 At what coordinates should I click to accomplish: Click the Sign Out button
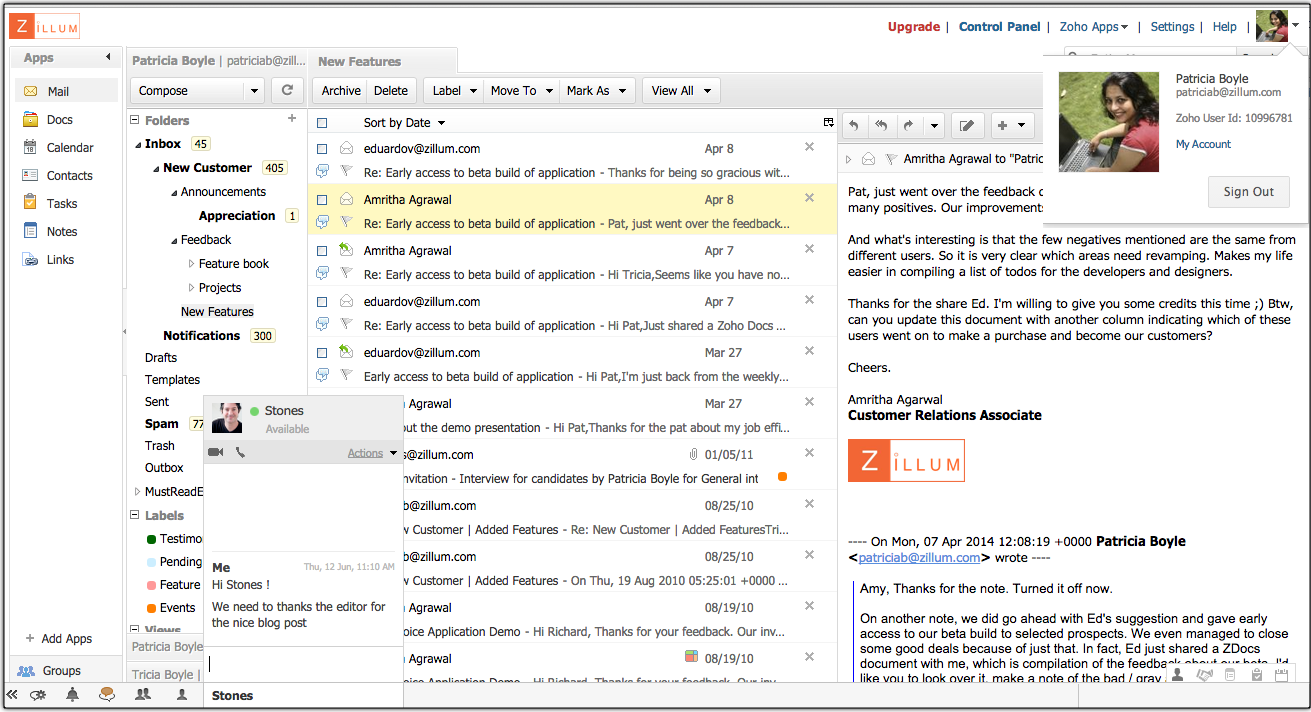(1248, 192)
